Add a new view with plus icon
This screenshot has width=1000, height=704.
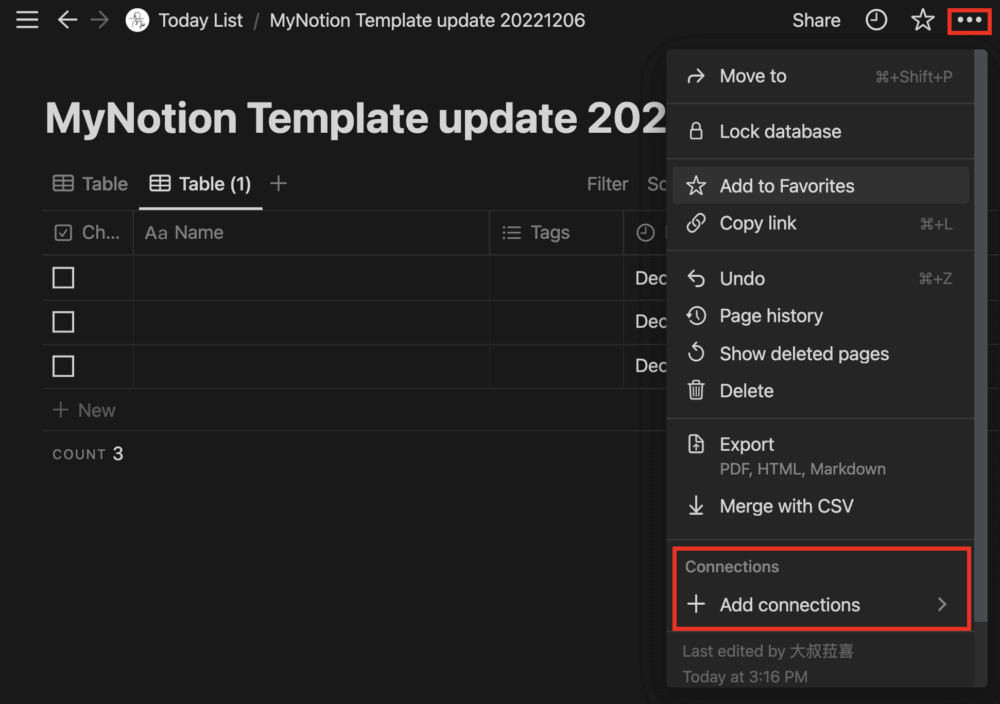[x=279, y=183]
